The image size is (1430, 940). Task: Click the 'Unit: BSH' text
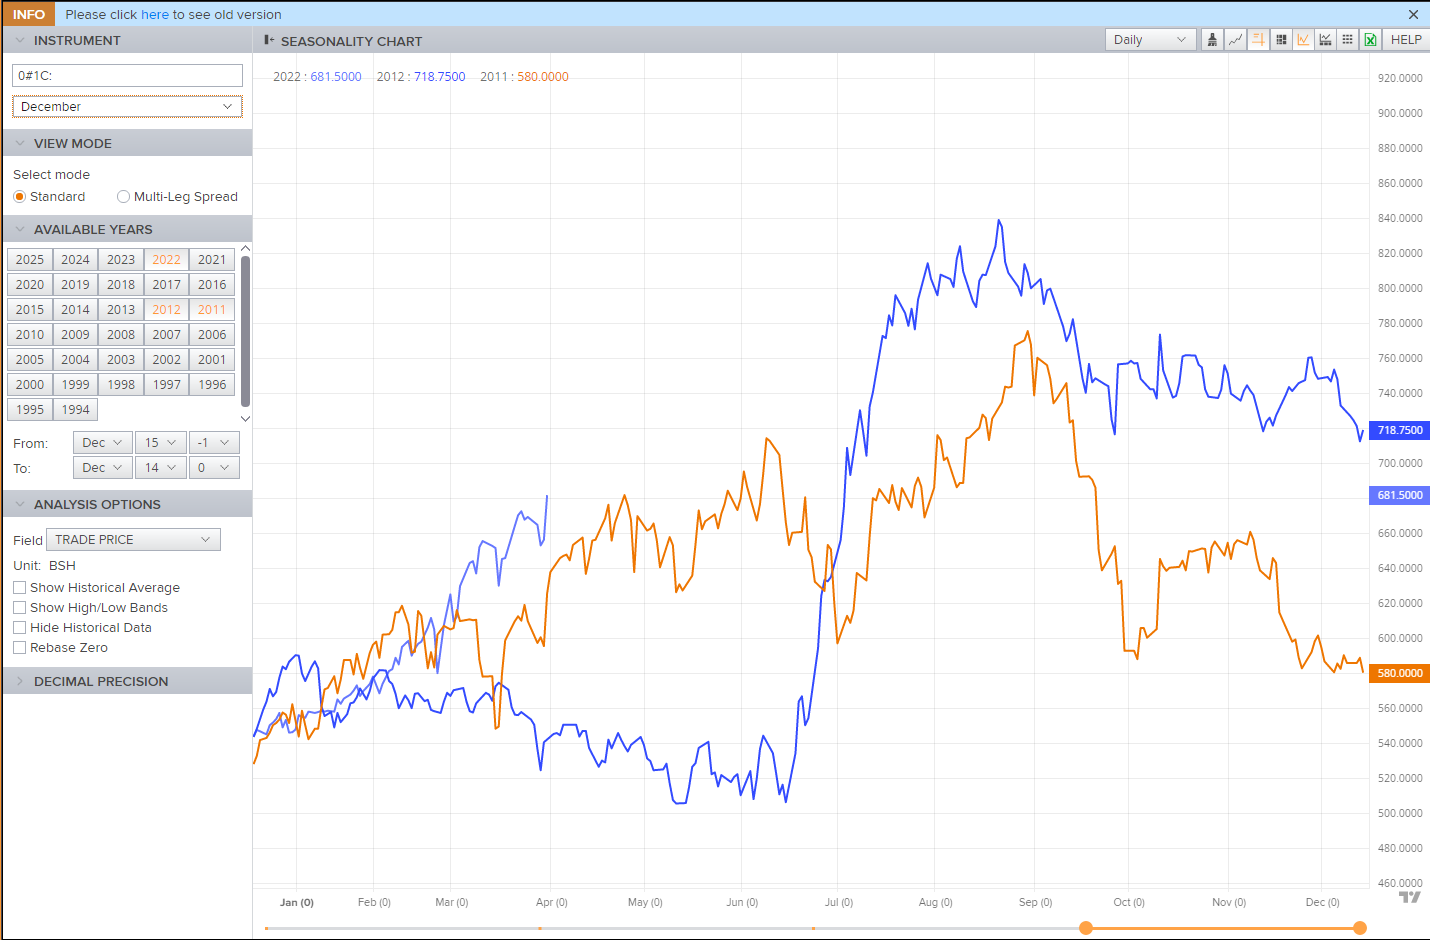(x=44, y=565)
